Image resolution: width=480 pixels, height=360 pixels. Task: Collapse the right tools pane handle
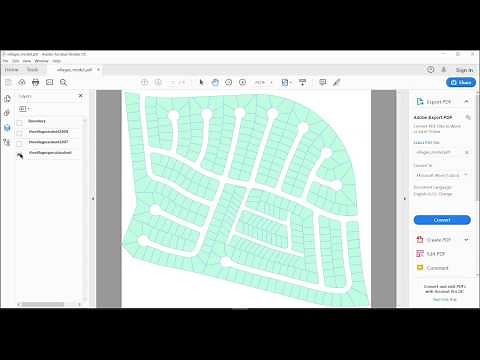[405, 199]
